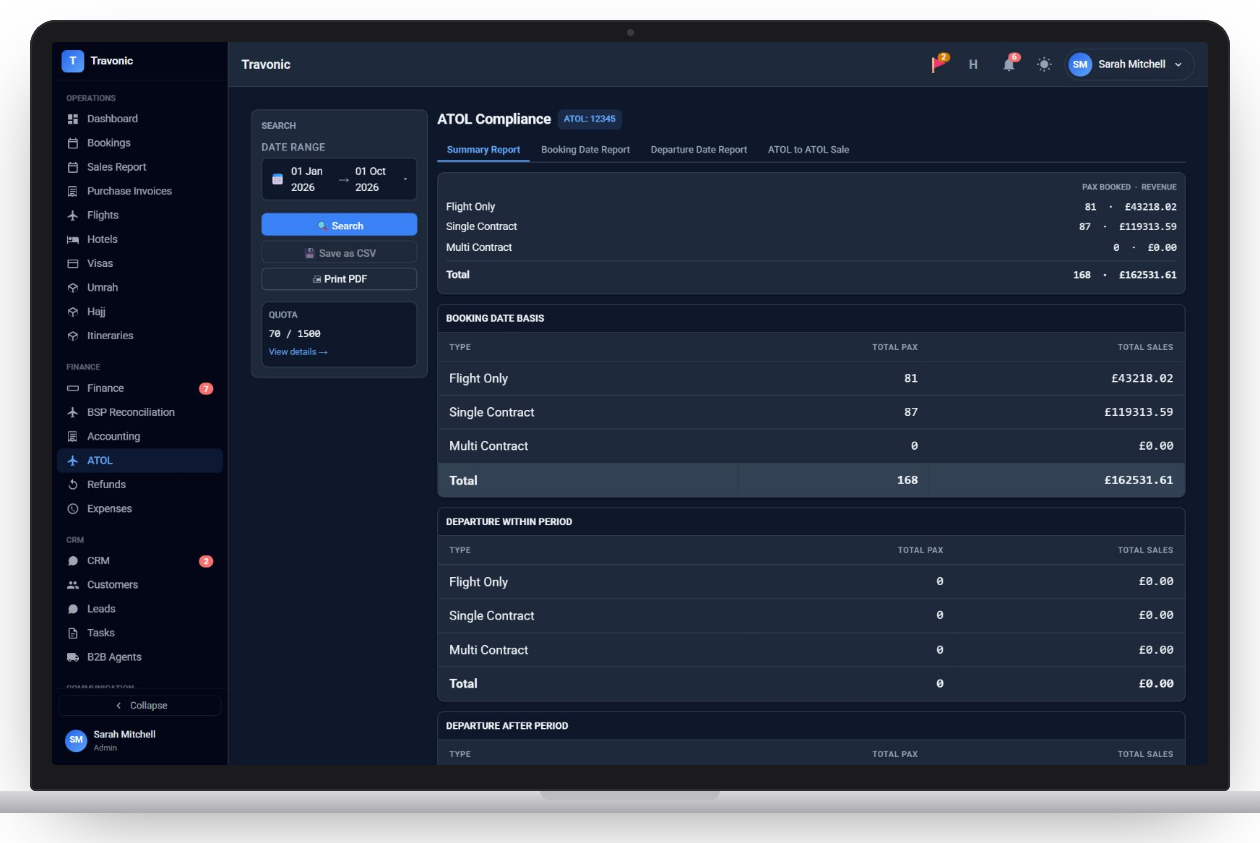The height and width of the screenshot is (843, 1260).
Task: Collapse the sidebar
Action: [140, 705]
